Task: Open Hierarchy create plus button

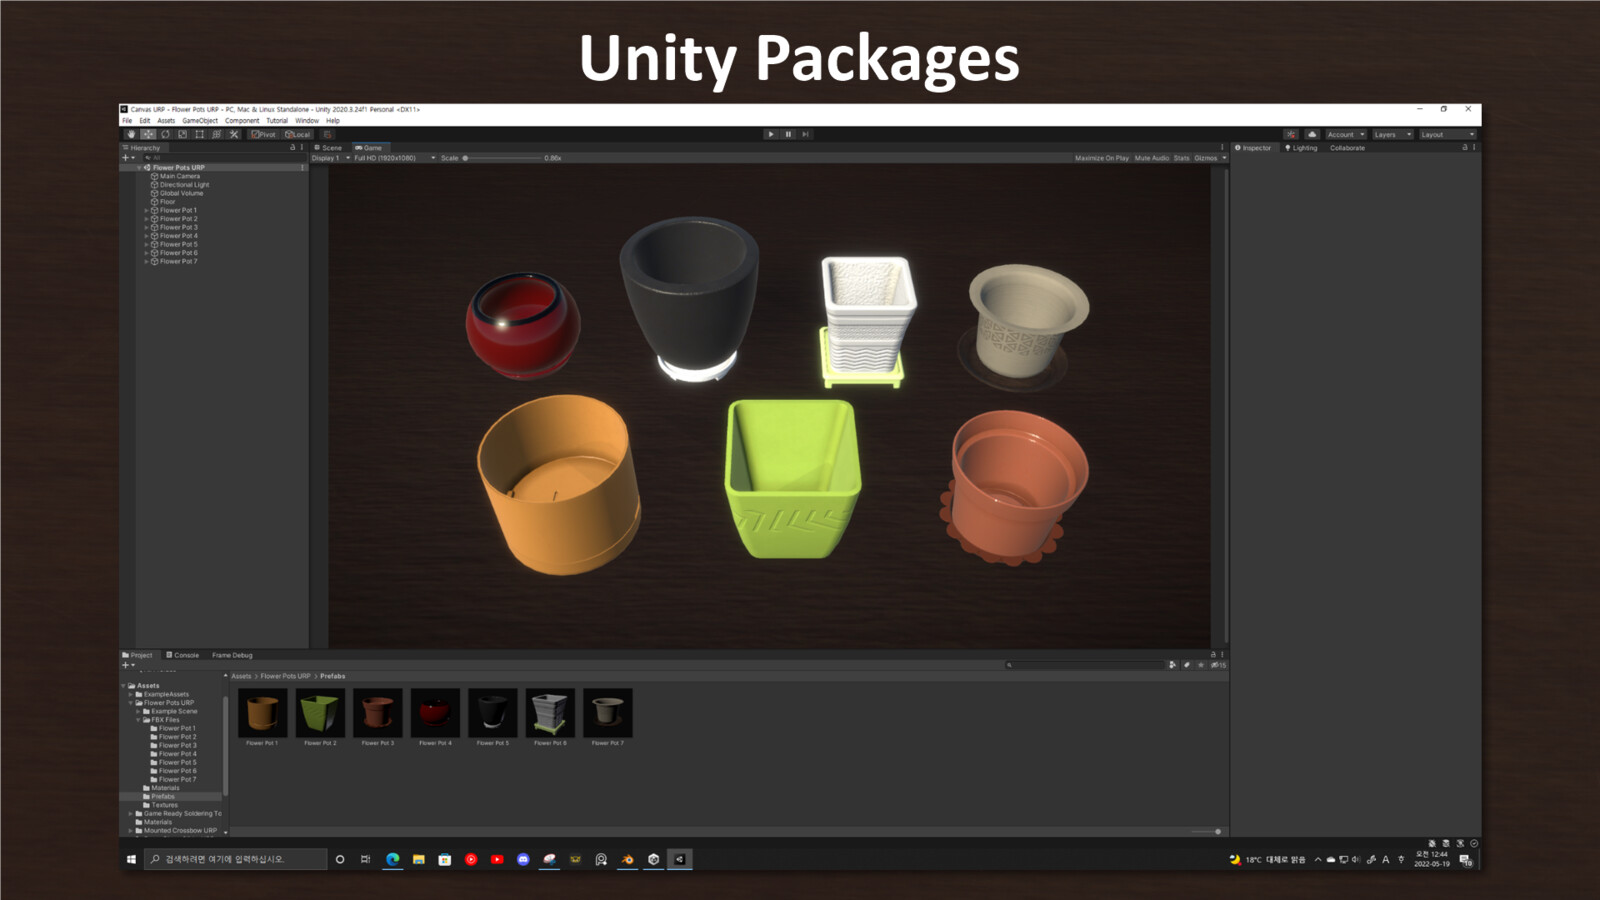Action: coord(128,158)
